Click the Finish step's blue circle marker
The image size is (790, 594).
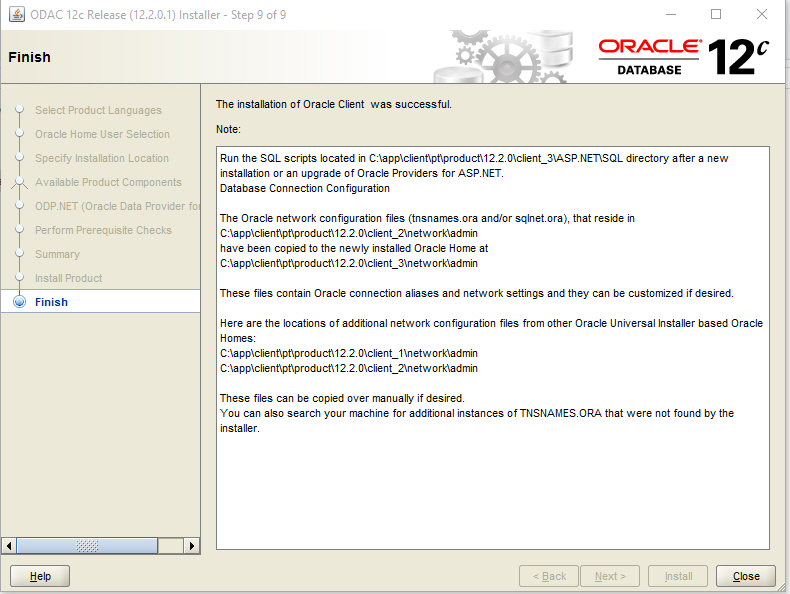click(20, 302)
